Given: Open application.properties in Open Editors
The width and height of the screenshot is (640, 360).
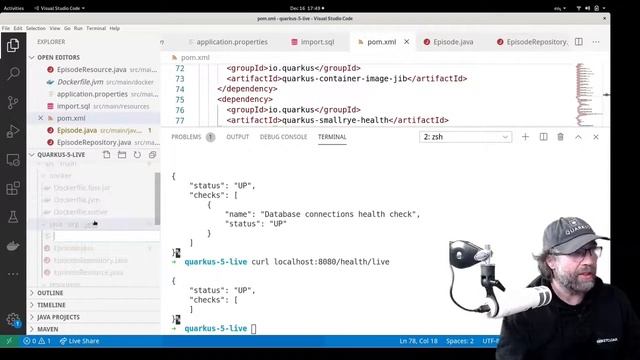Looking at the screenshot, I should point(95,94).
